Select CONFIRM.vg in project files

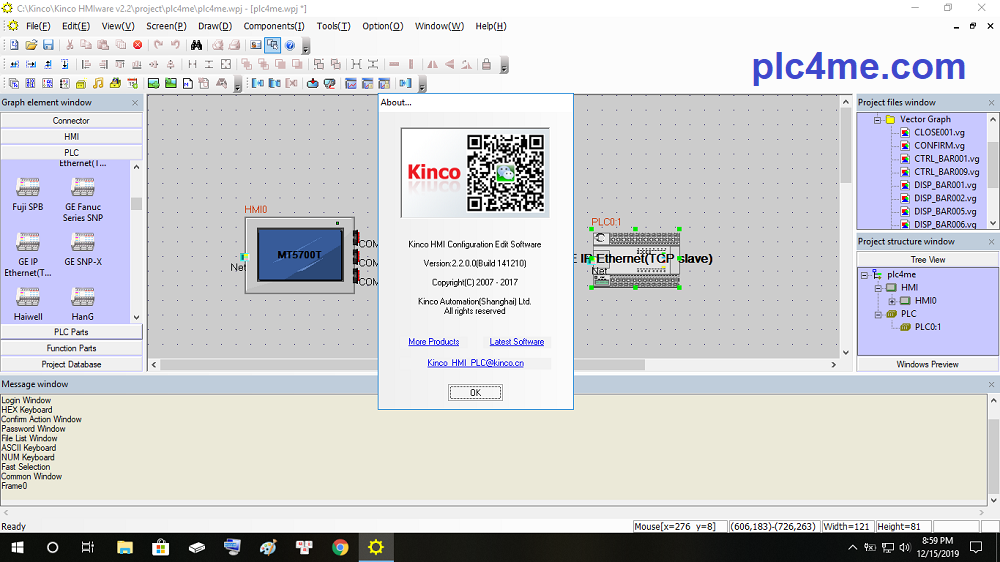tap(938, 146)
